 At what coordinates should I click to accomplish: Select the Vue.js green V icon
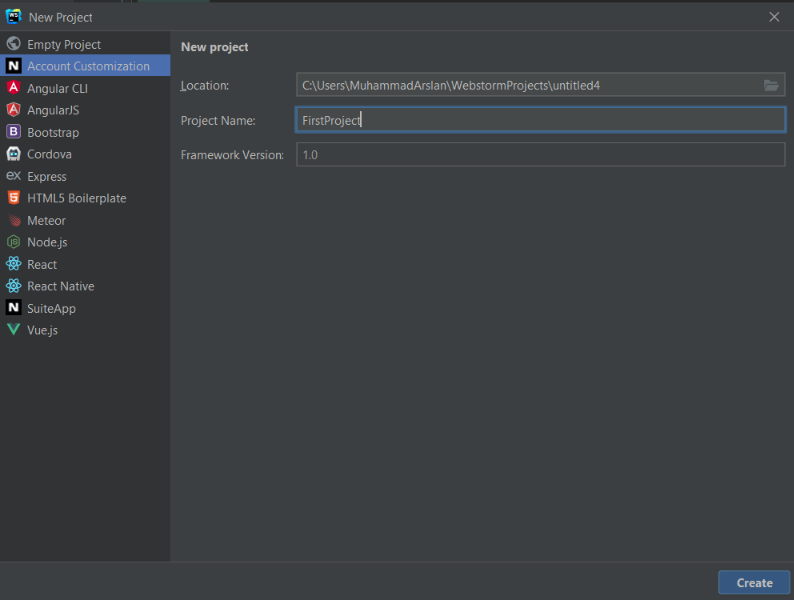point(14,330)
